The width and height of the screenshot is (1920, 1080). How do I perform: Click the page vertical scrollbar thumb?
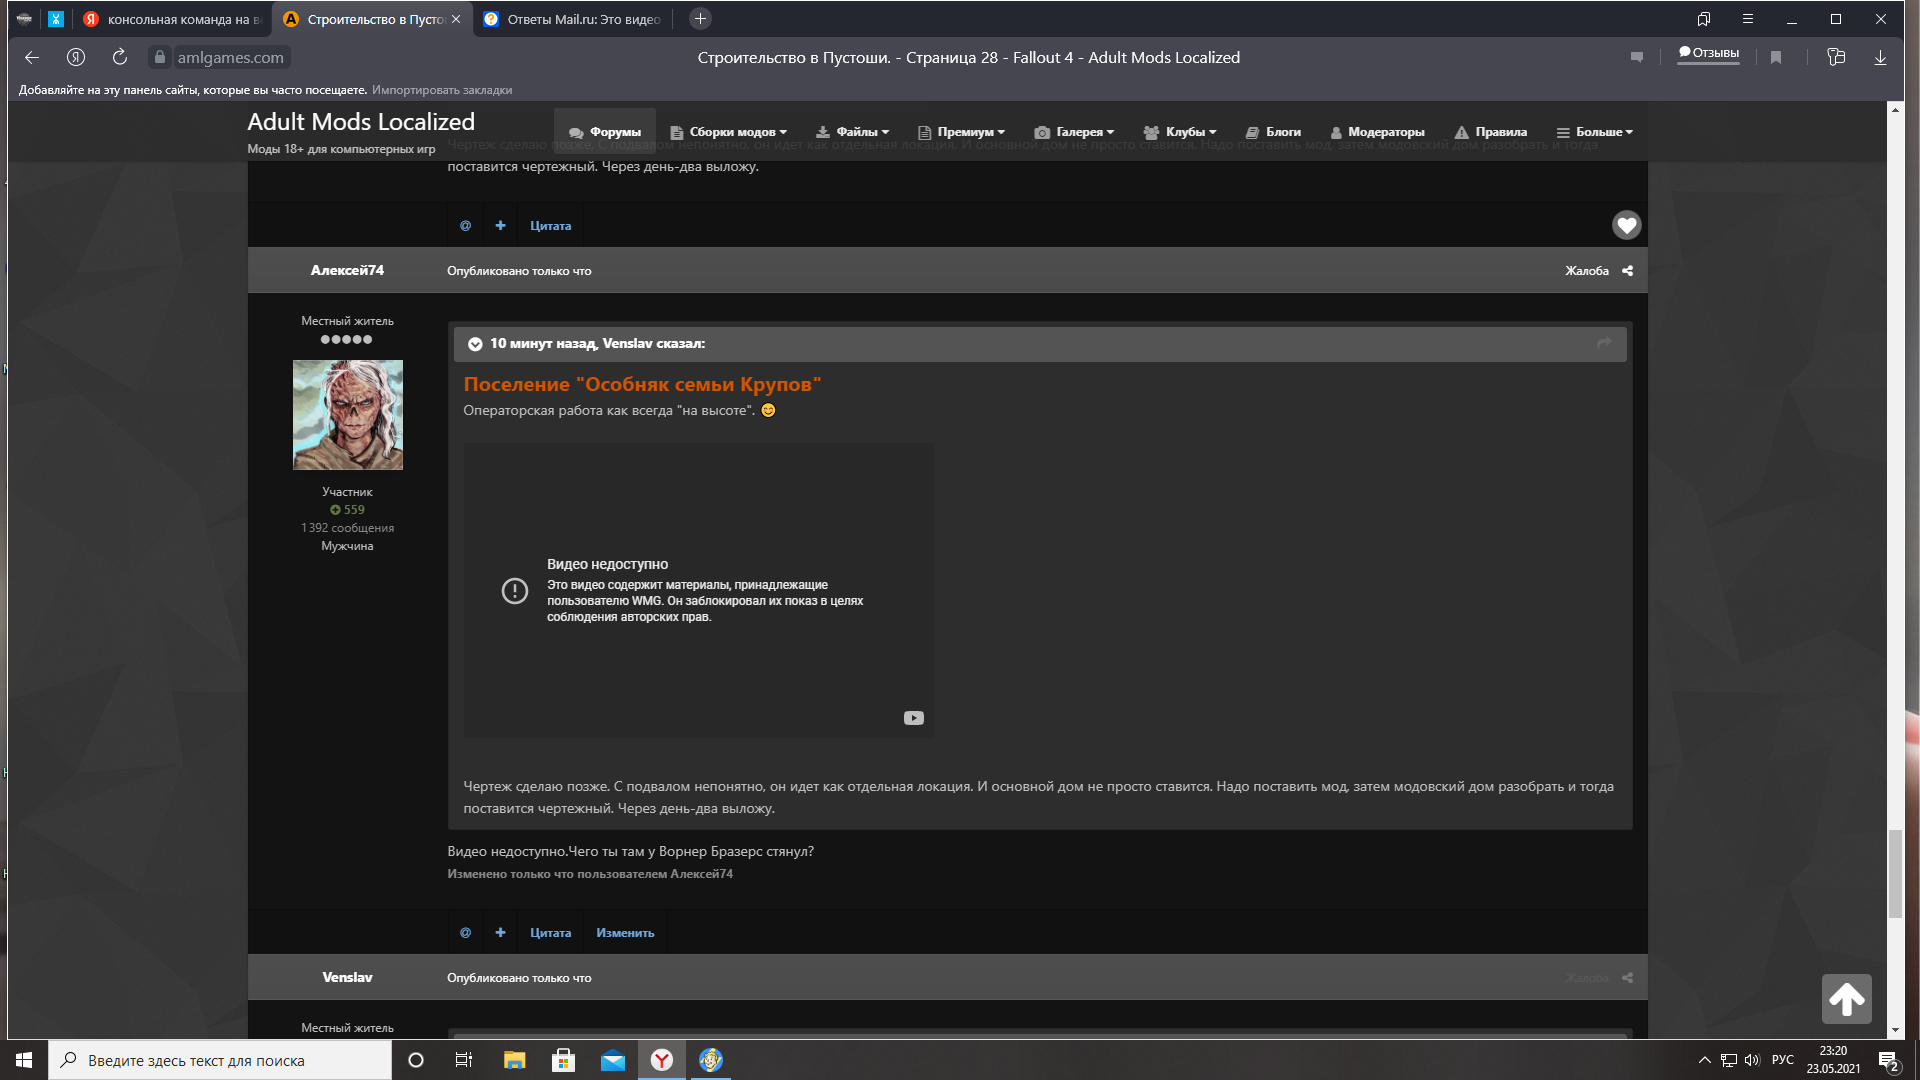[x=1895, y=873]
